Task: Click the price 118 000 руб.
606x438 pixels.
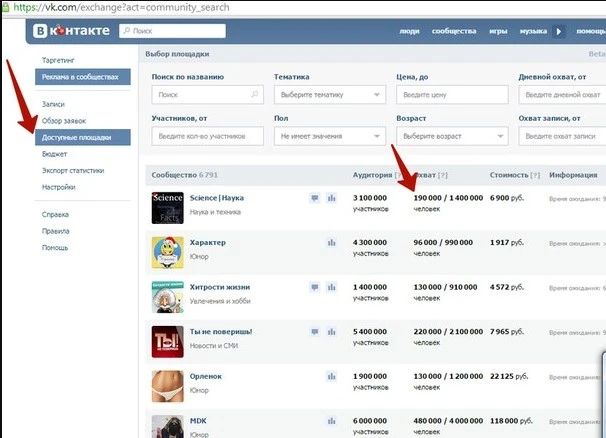Action: pos(511,421)
